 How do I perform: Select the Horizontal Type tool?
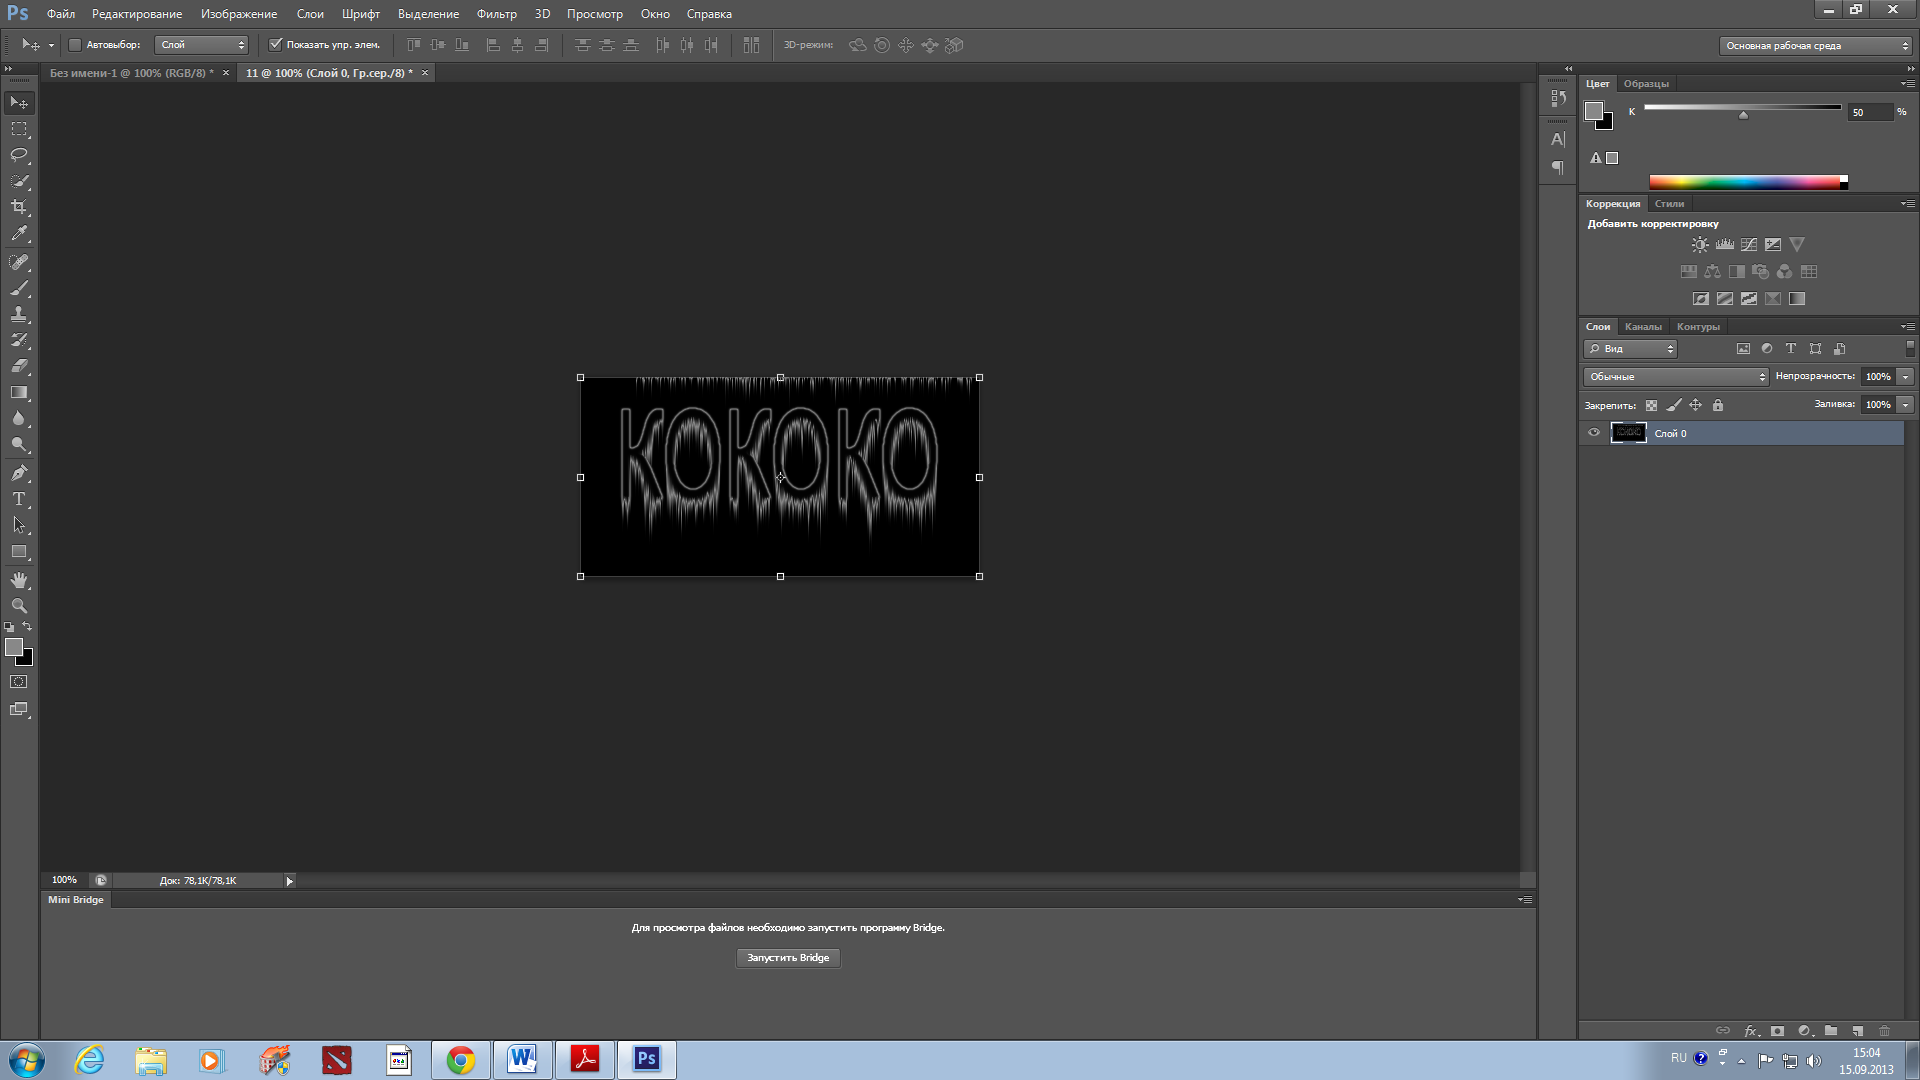pos(19,499)
